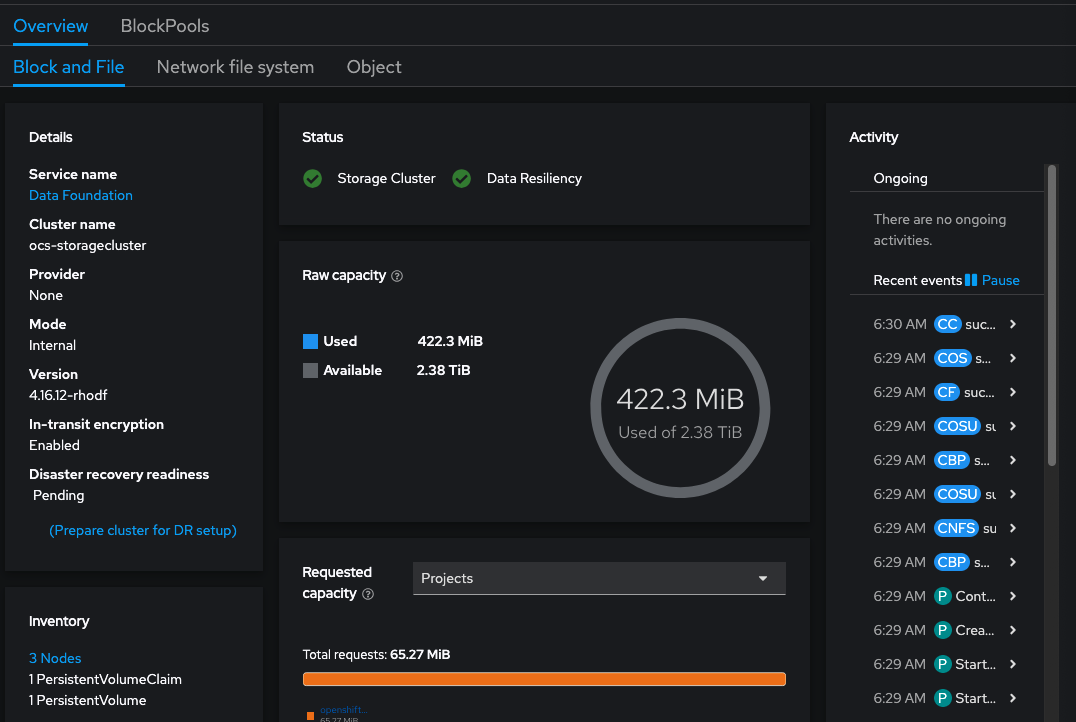Expand the Crea... event row chevron

(x=1013, y=630)
